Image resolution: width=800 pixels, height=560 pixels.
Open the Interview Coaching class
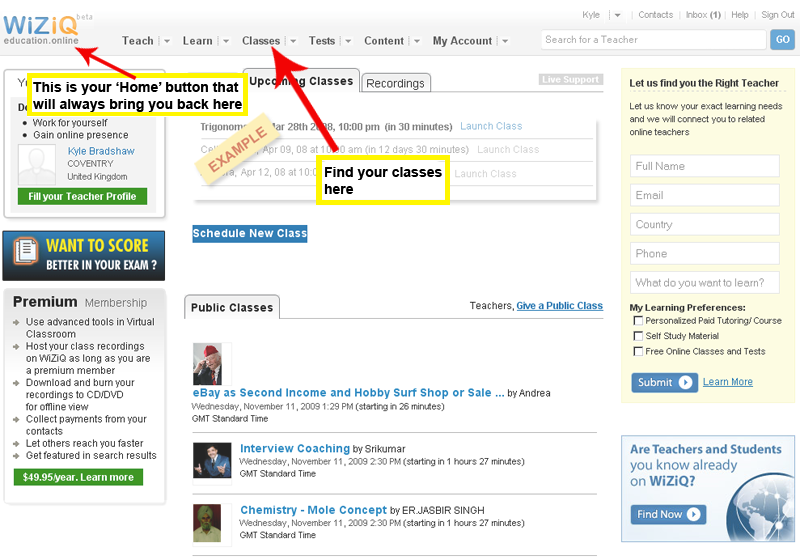[x=295, y=448]
